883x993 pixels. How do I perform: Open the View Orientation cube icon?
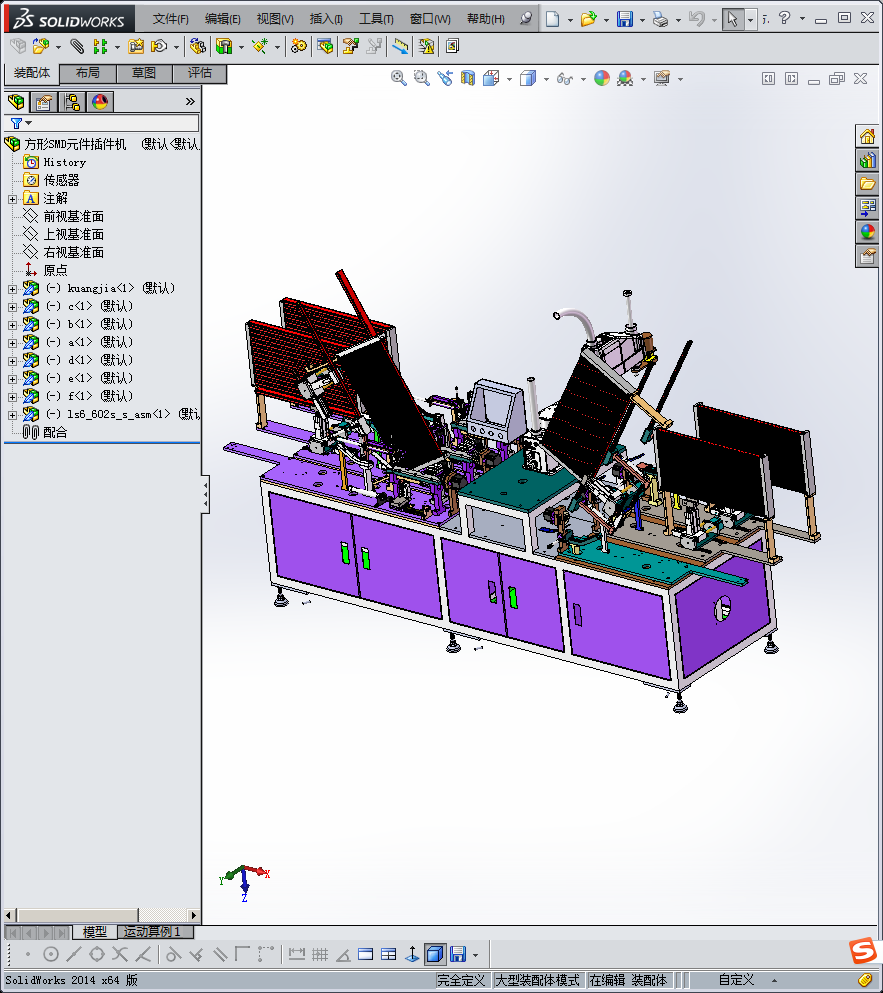click(x=491, y=78)
